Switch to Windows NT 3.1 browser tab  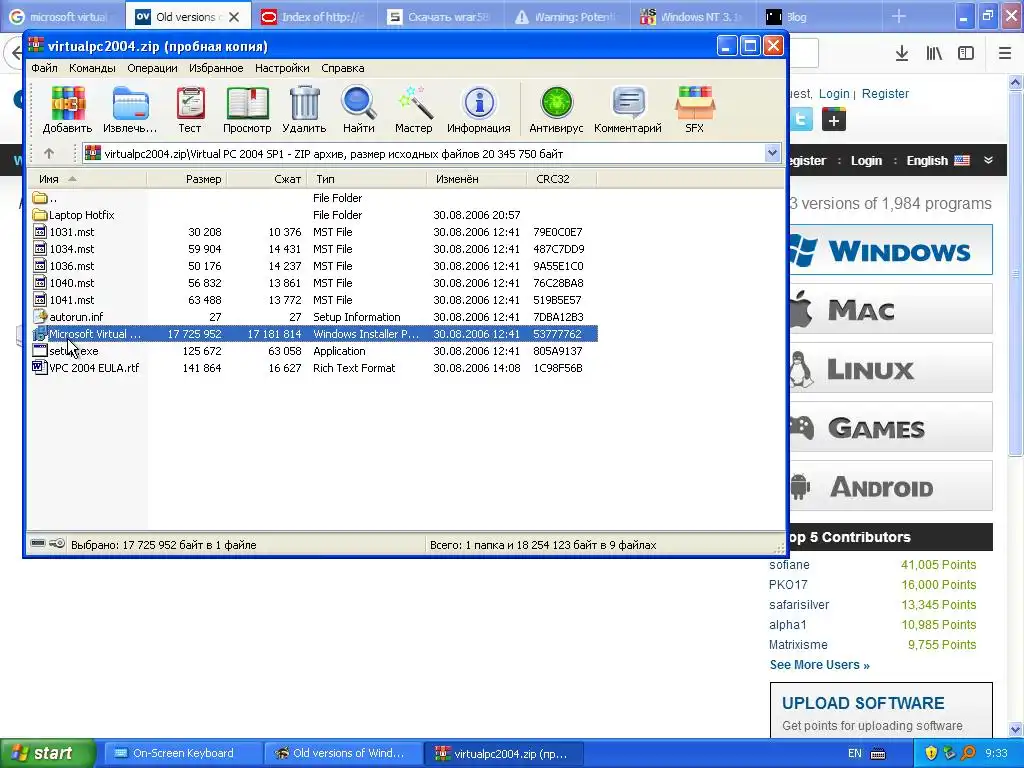(691, 17)
